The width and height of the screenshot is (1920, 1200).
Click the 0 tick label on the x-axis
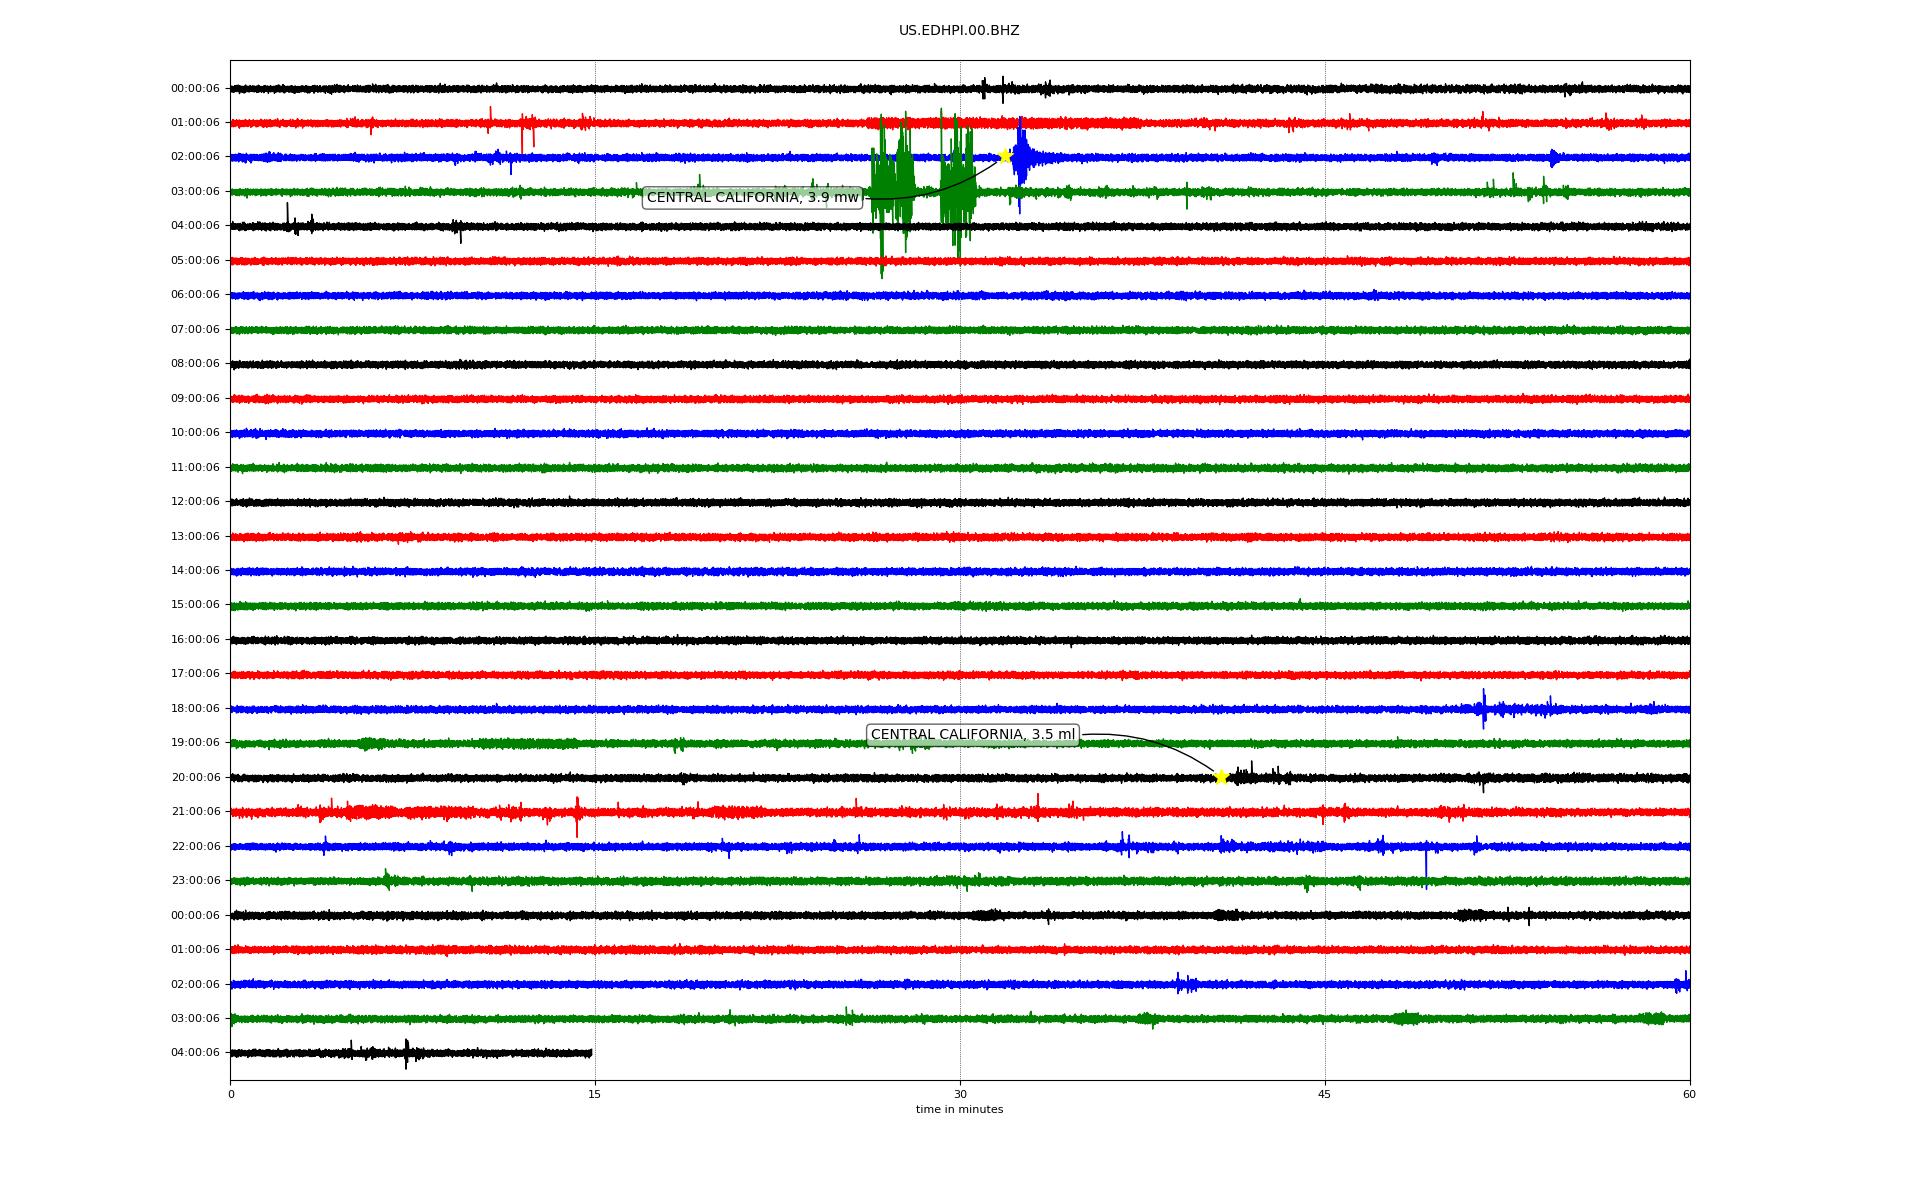click(231, 1094)
